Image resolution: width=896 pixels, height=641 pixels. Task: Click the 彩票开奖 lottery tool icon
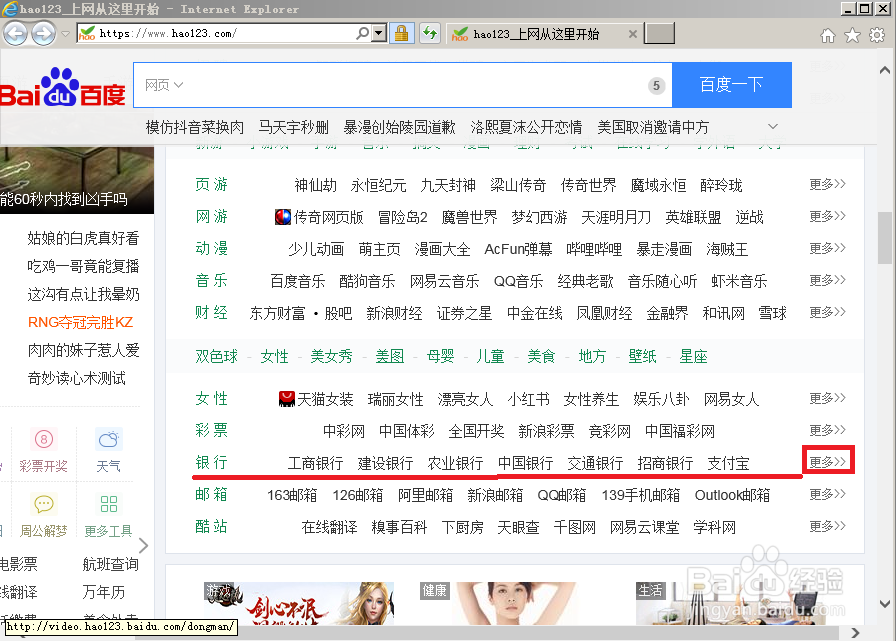pos(43,439)
